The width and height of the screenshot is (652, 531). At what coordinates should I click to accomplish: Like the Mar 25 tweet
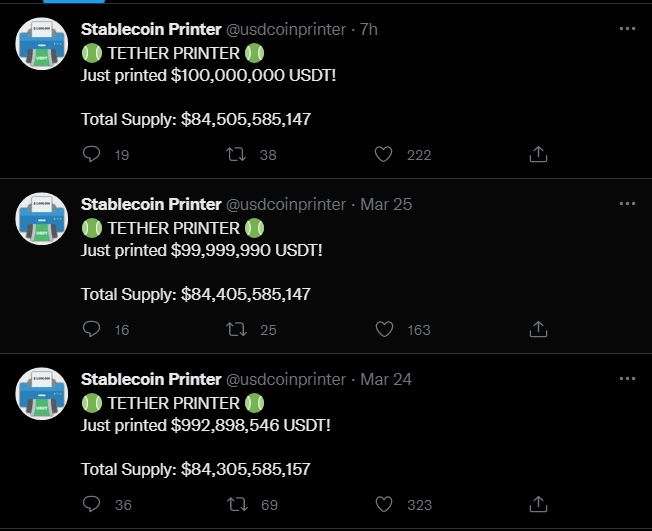click(x=384, y=329)
